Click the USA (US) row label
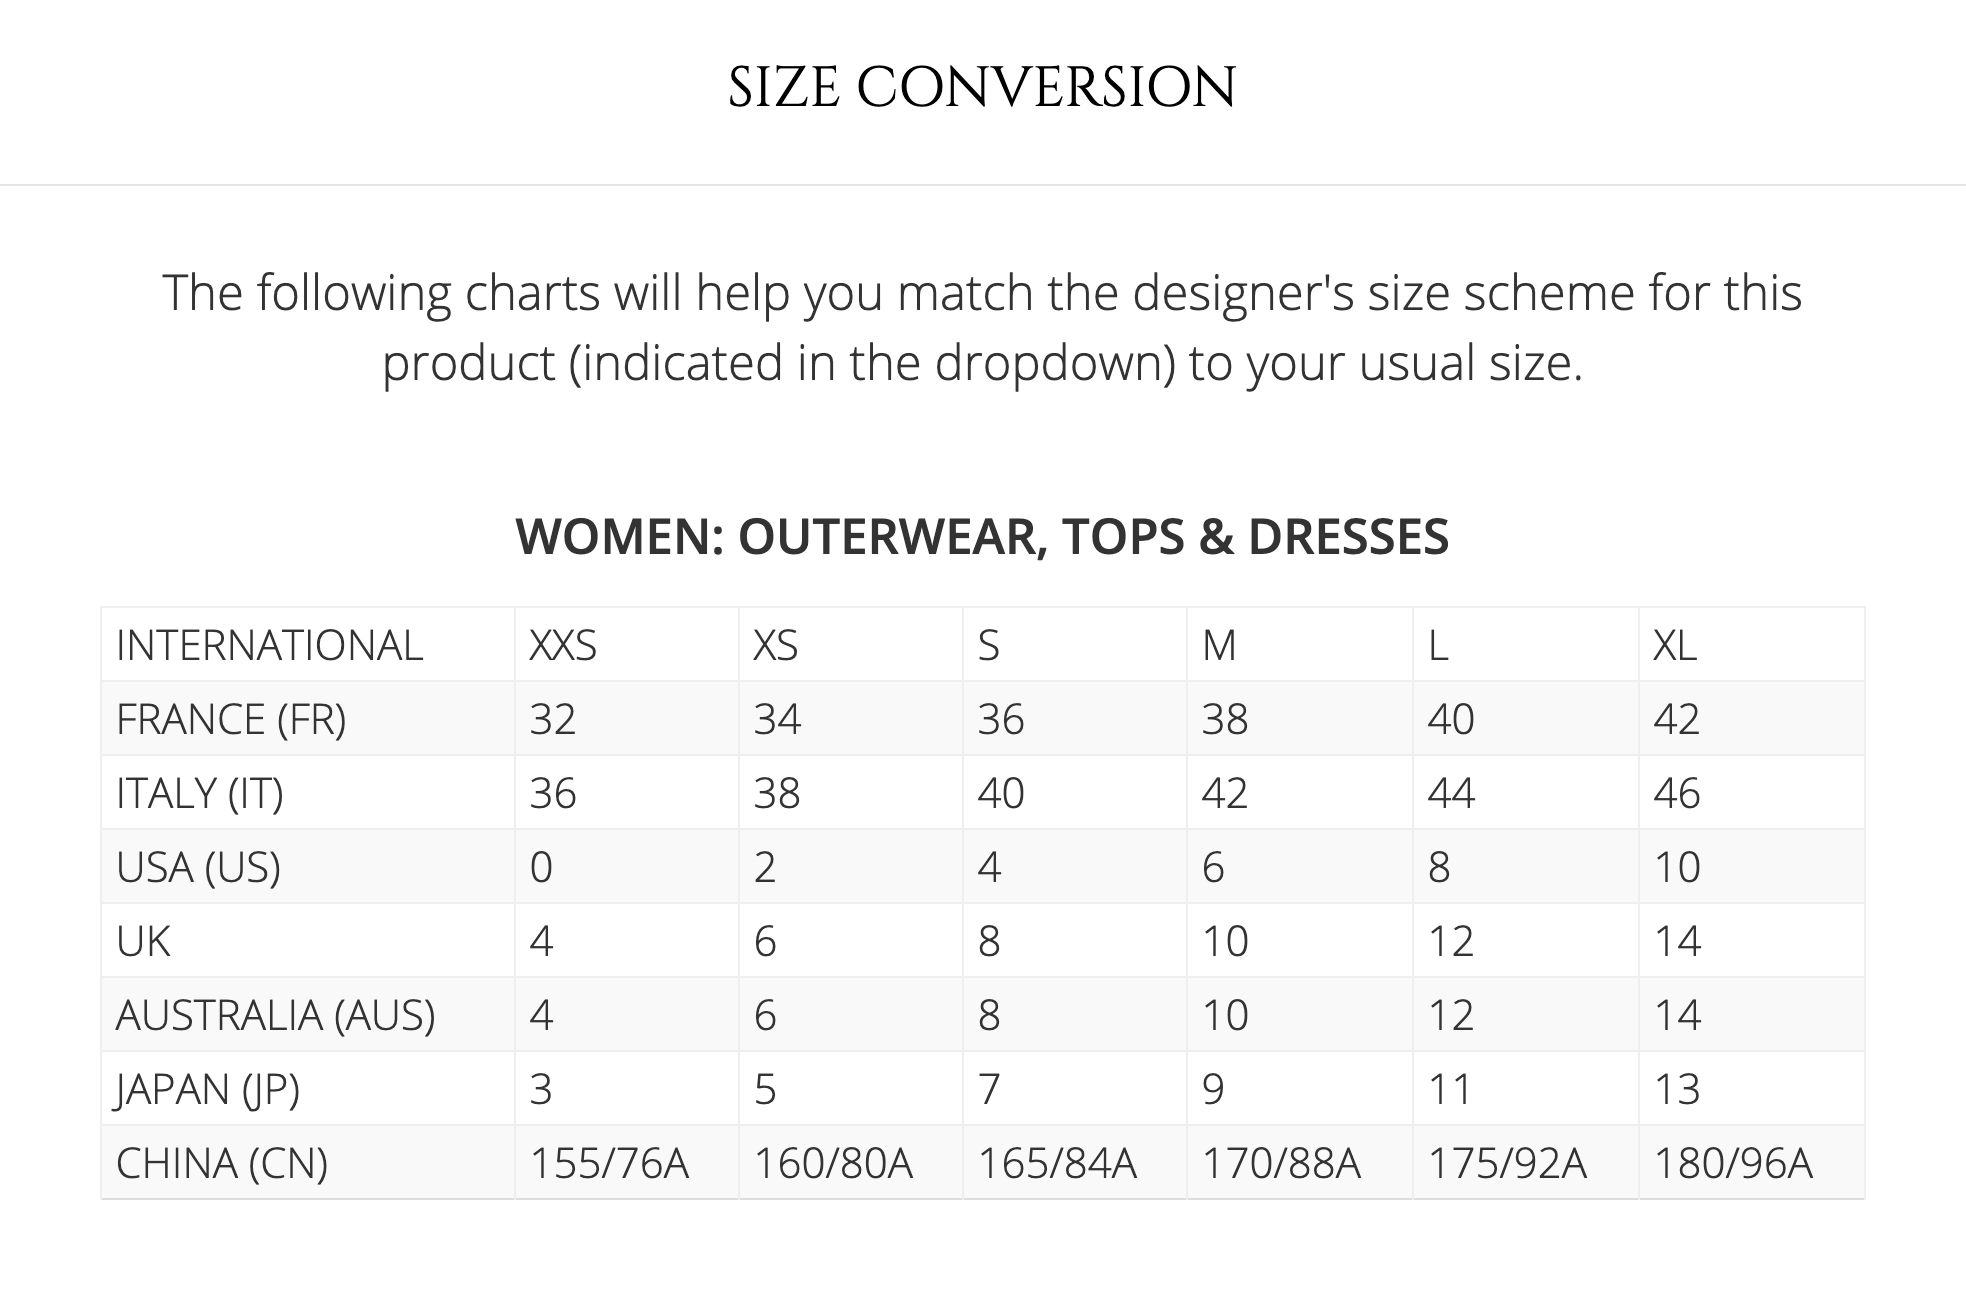 click(x=308, y=867)
